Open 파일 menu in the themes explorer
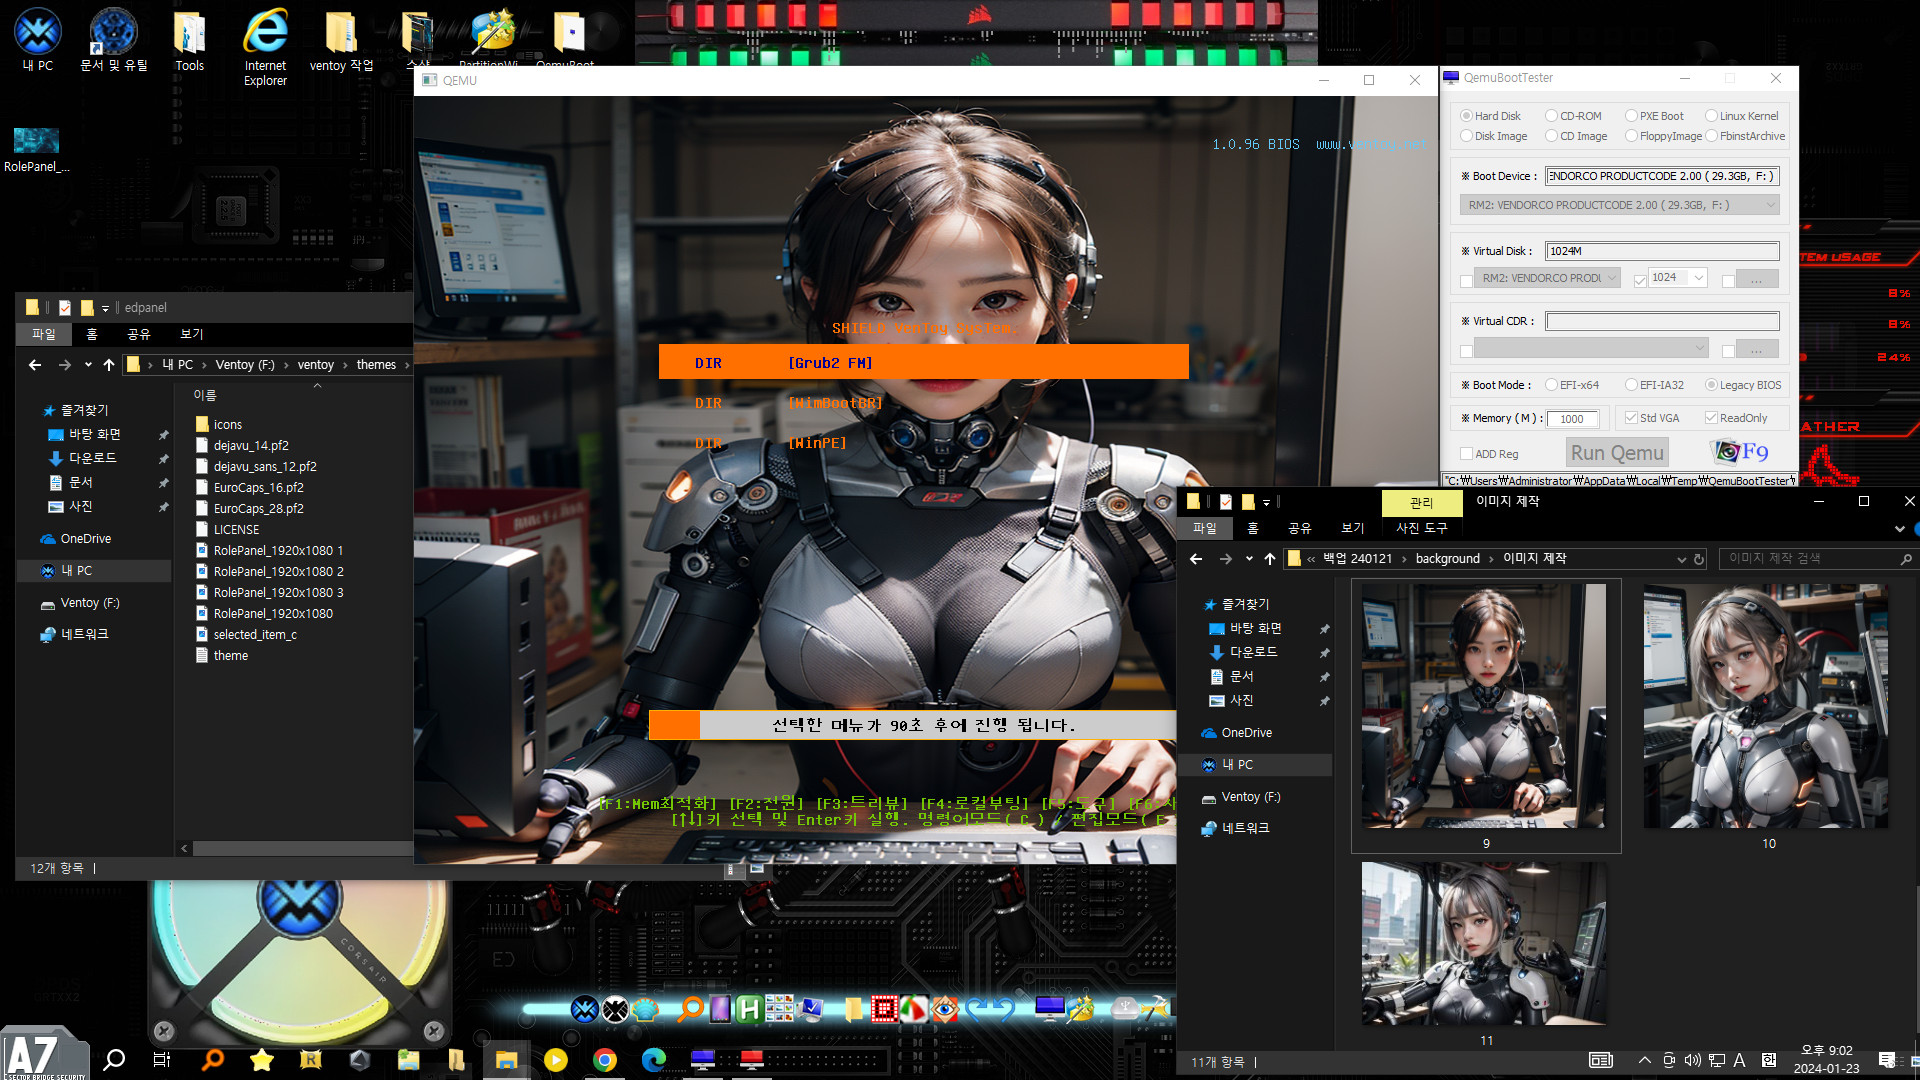Viewport: 1920px width, 1080px height. (44, 334)
